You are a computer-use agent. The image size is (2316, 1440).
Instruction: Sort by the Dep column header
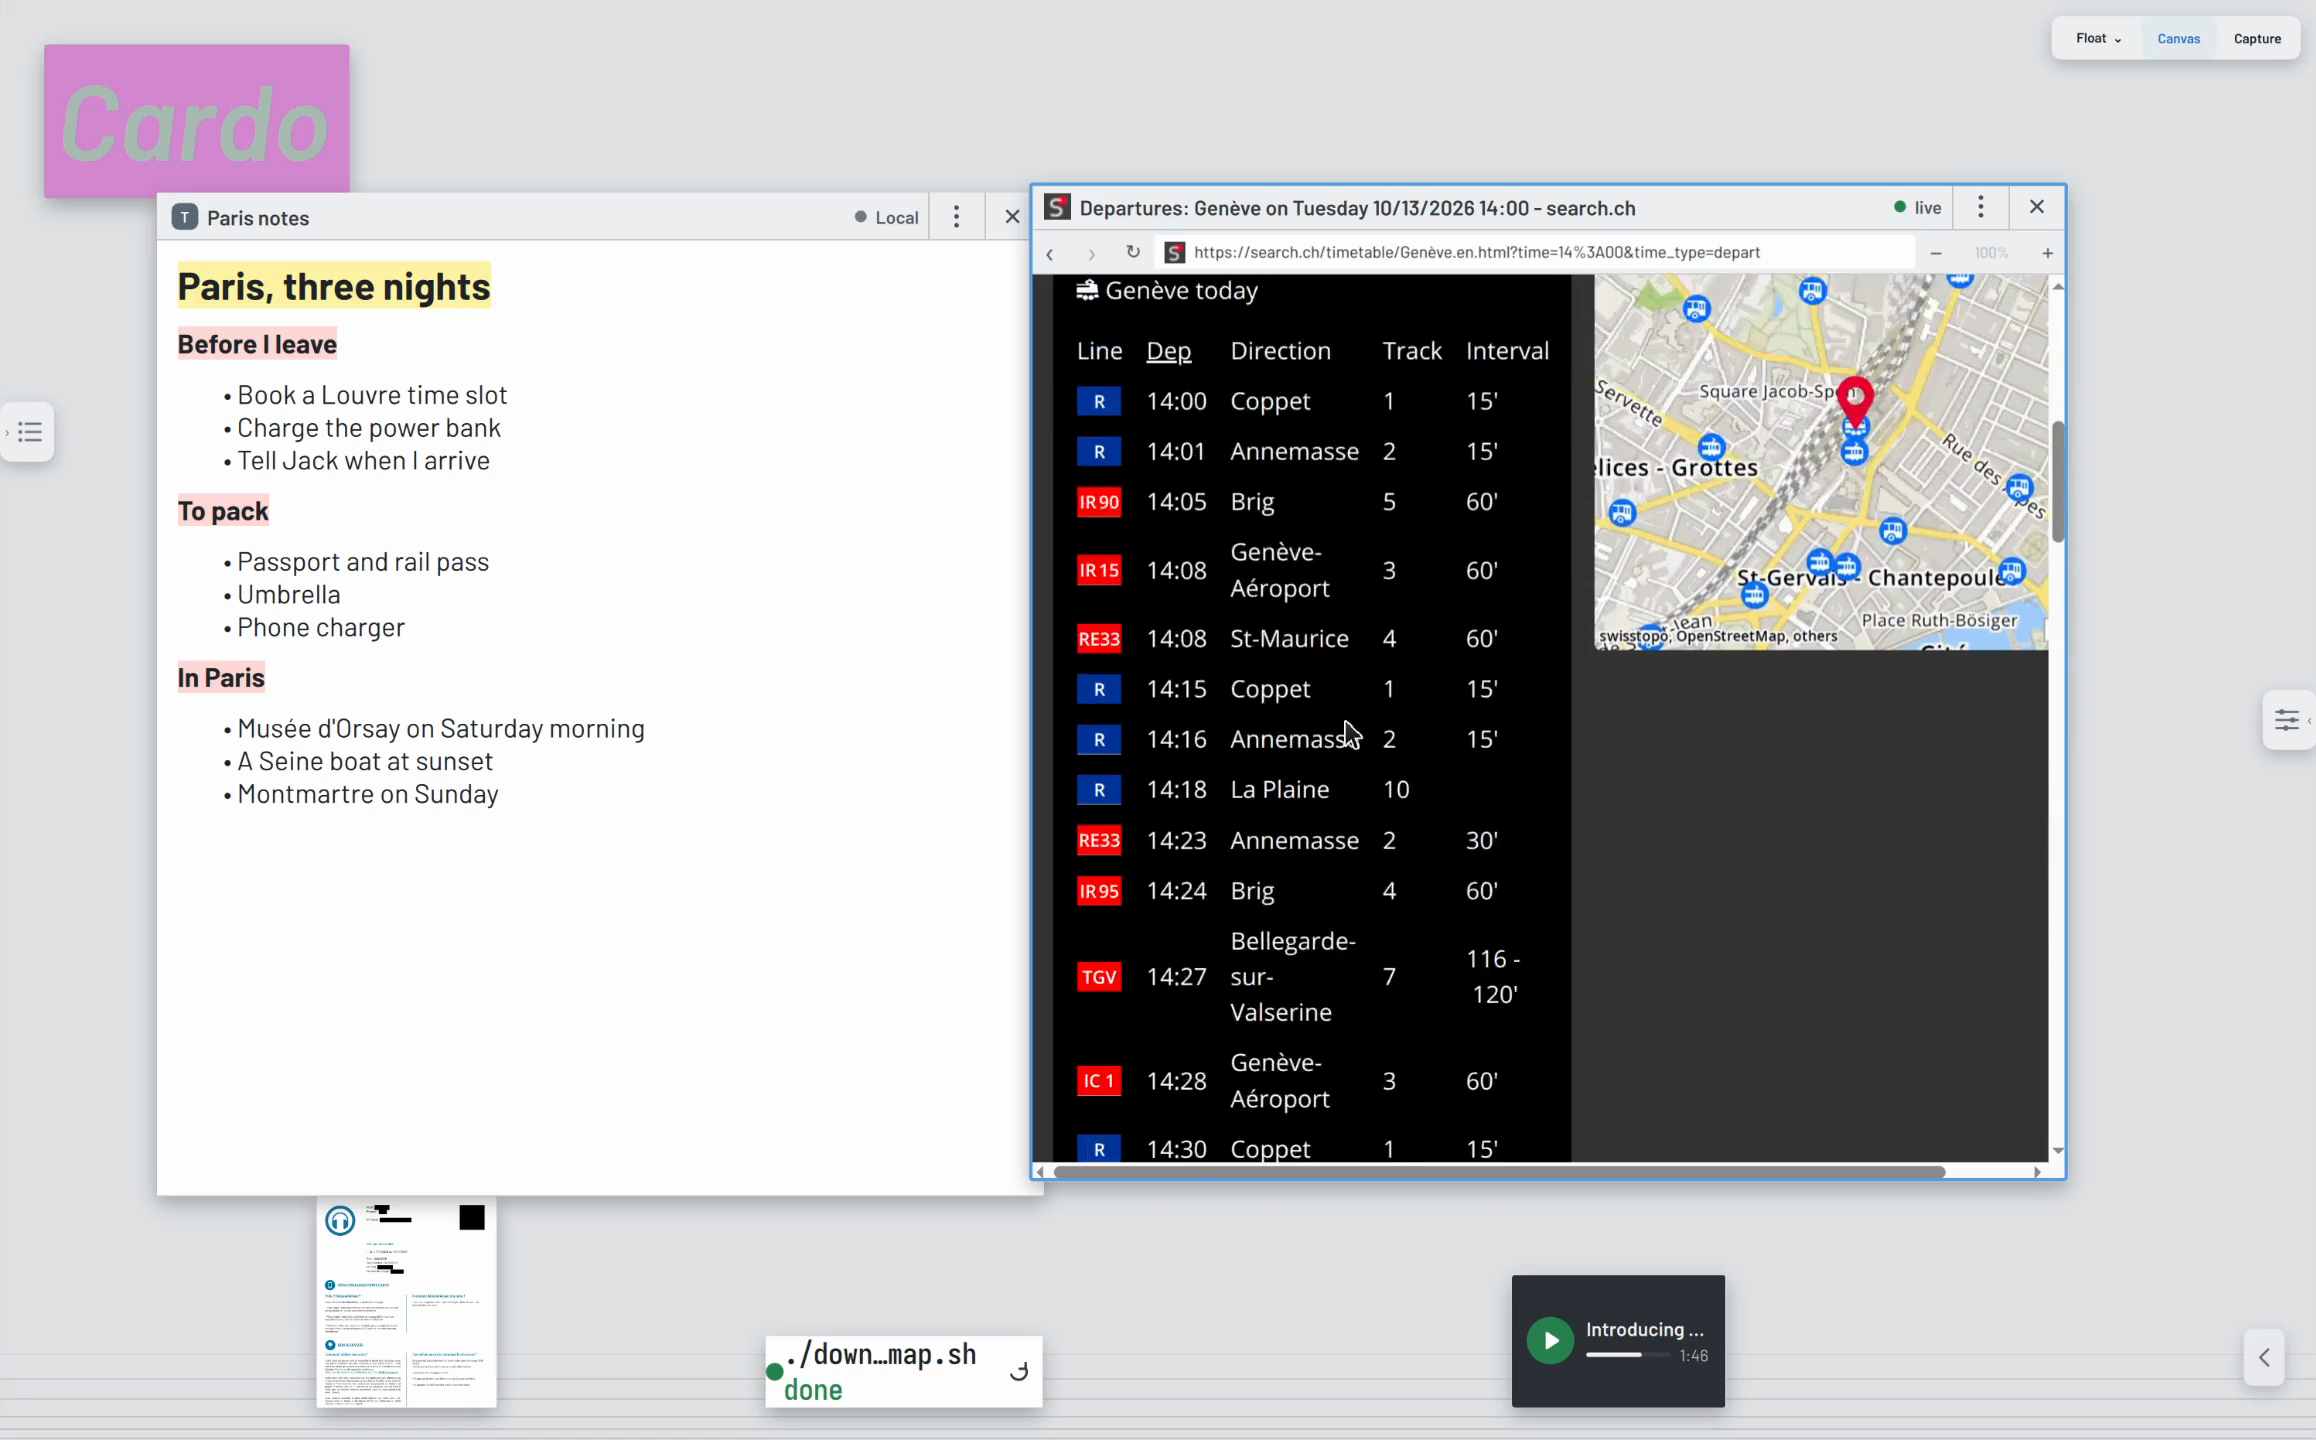(x=1168, y=351)
